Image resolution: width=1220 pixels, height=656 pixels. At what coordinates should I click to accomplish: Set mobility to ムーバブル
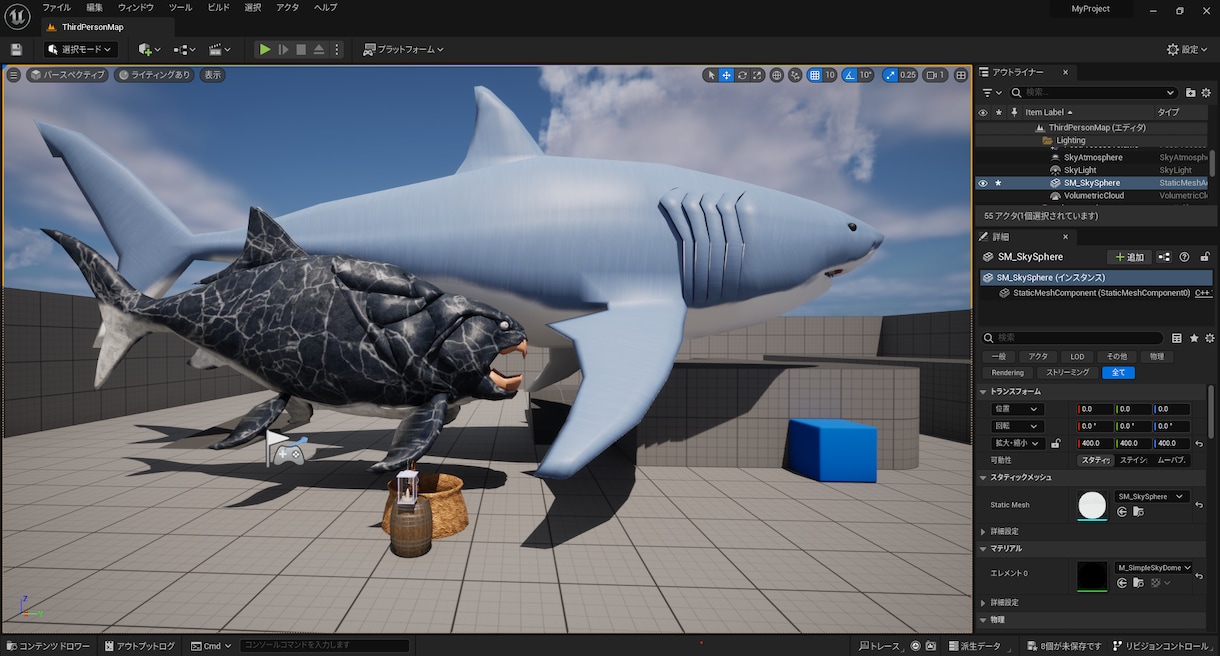1173,460
